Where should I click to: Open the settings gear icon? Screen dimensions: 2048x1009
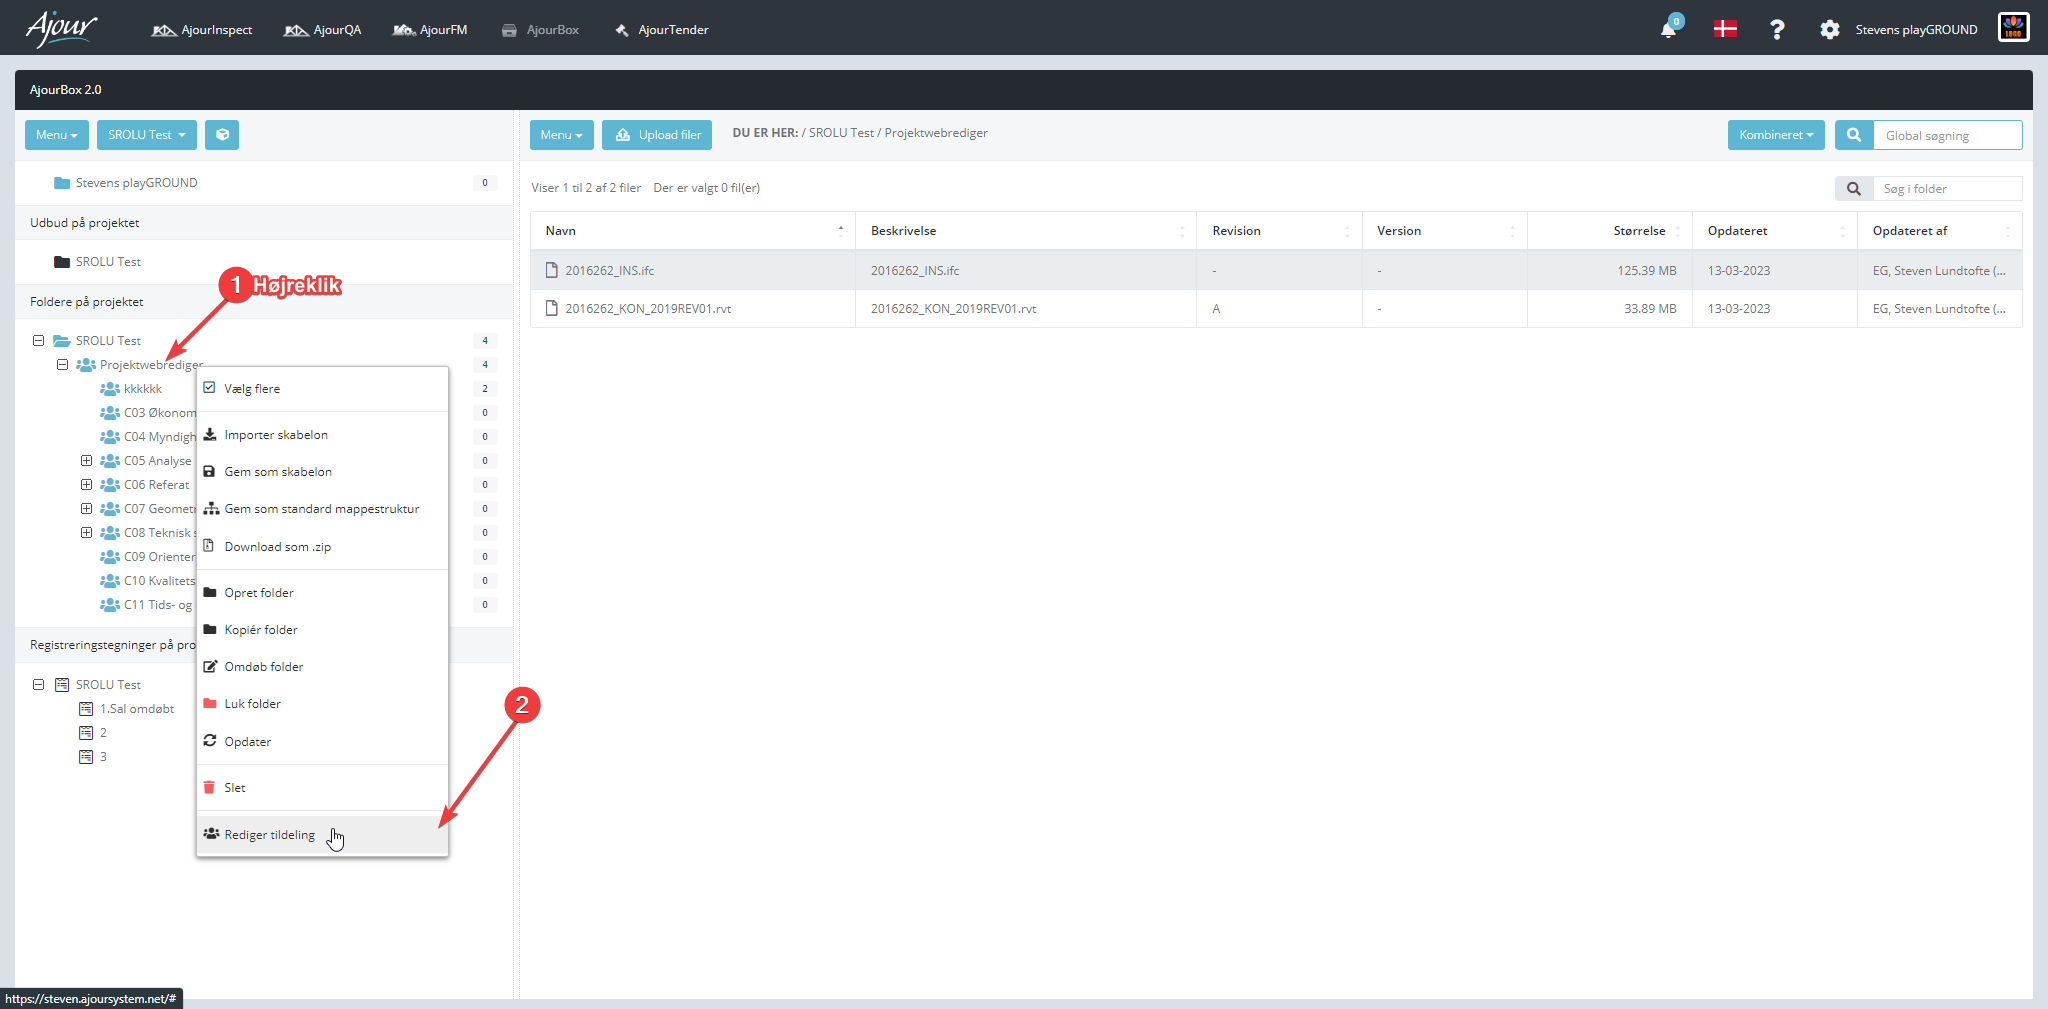[1829, 30]
